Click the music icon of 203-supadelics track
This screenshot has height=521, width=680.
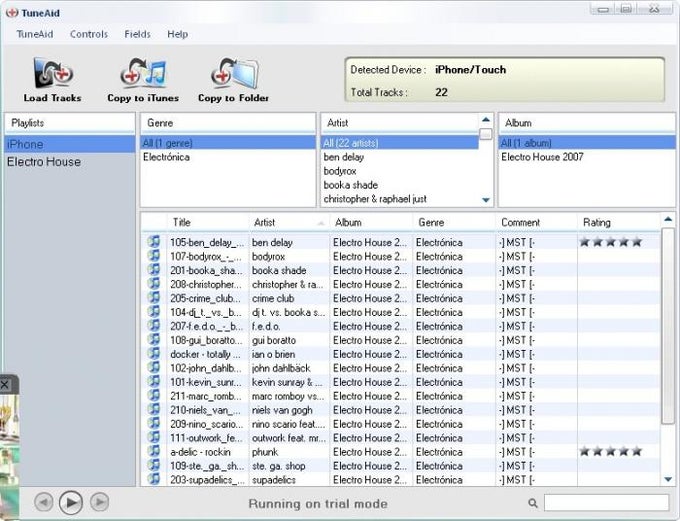click(154, 479)
